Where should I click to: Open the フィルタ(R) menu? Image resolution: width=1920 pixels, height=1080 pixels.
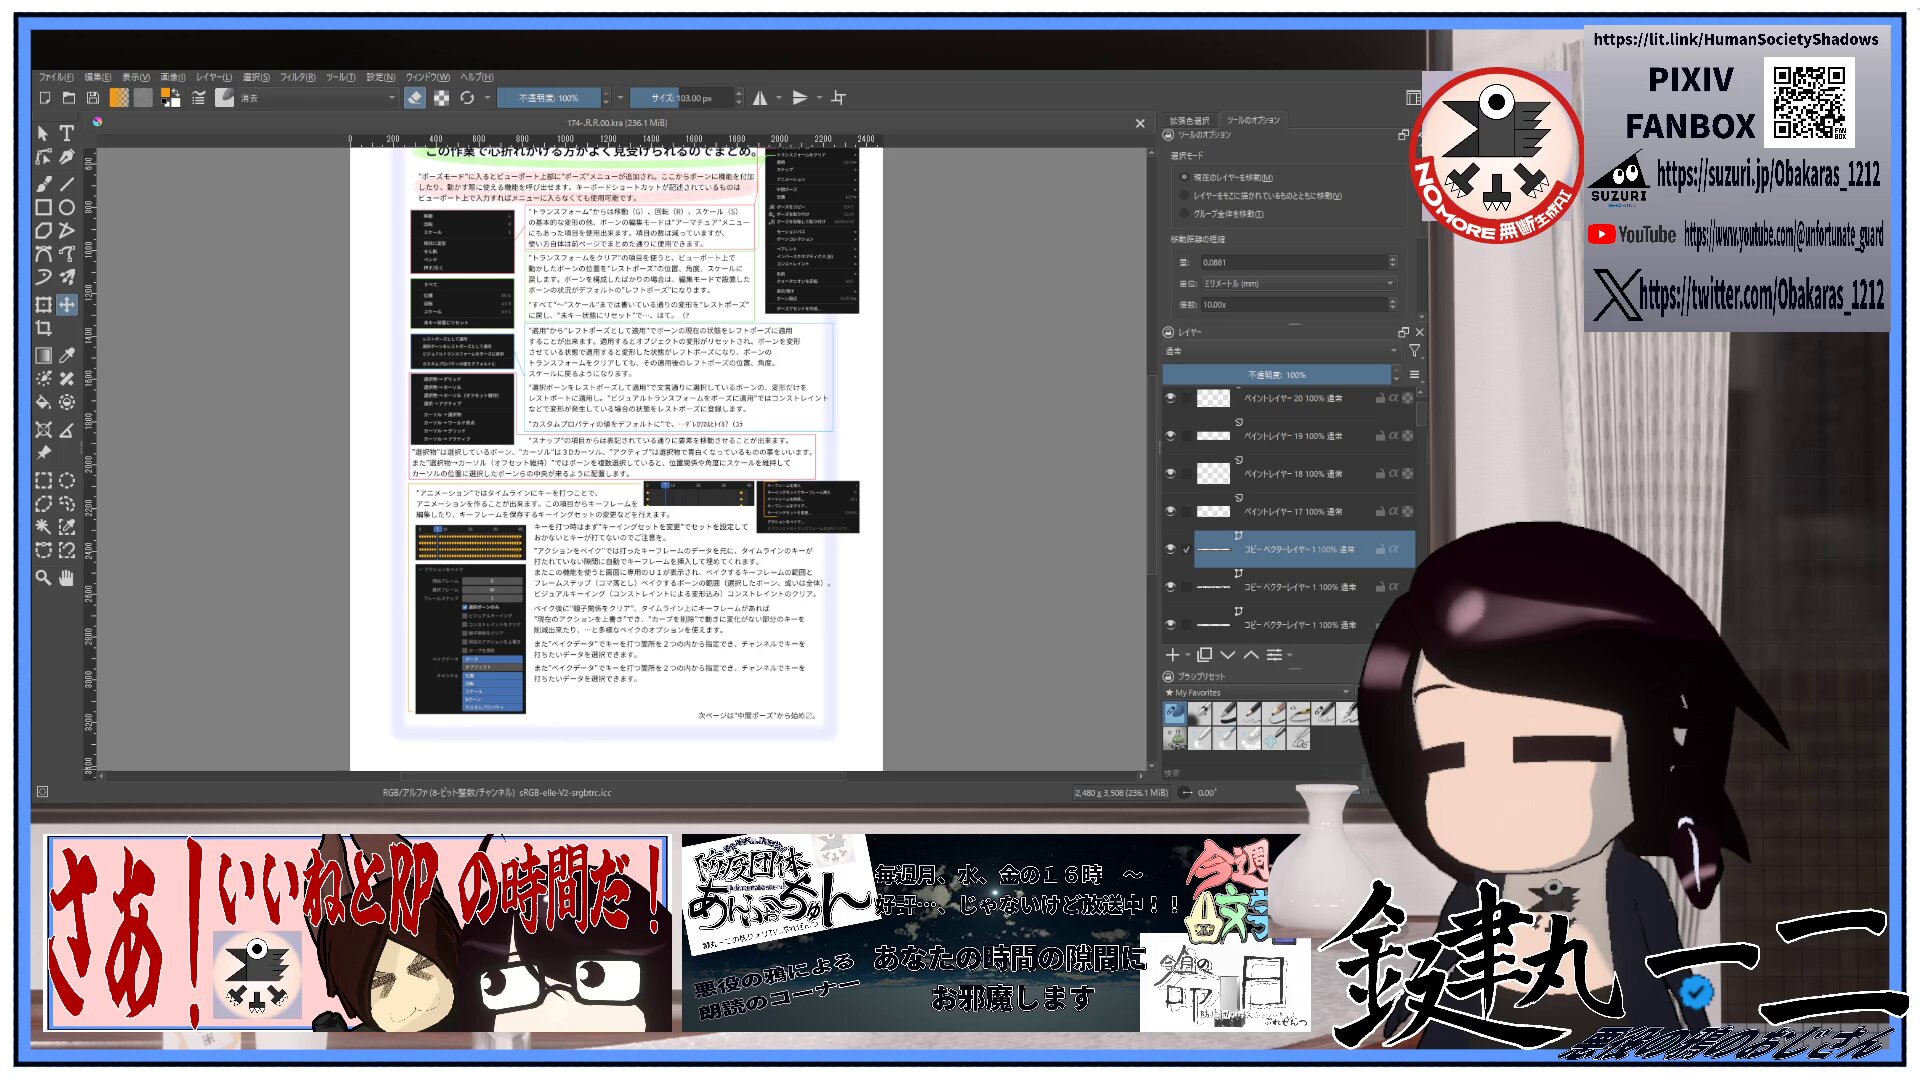[x=297, y=77]
